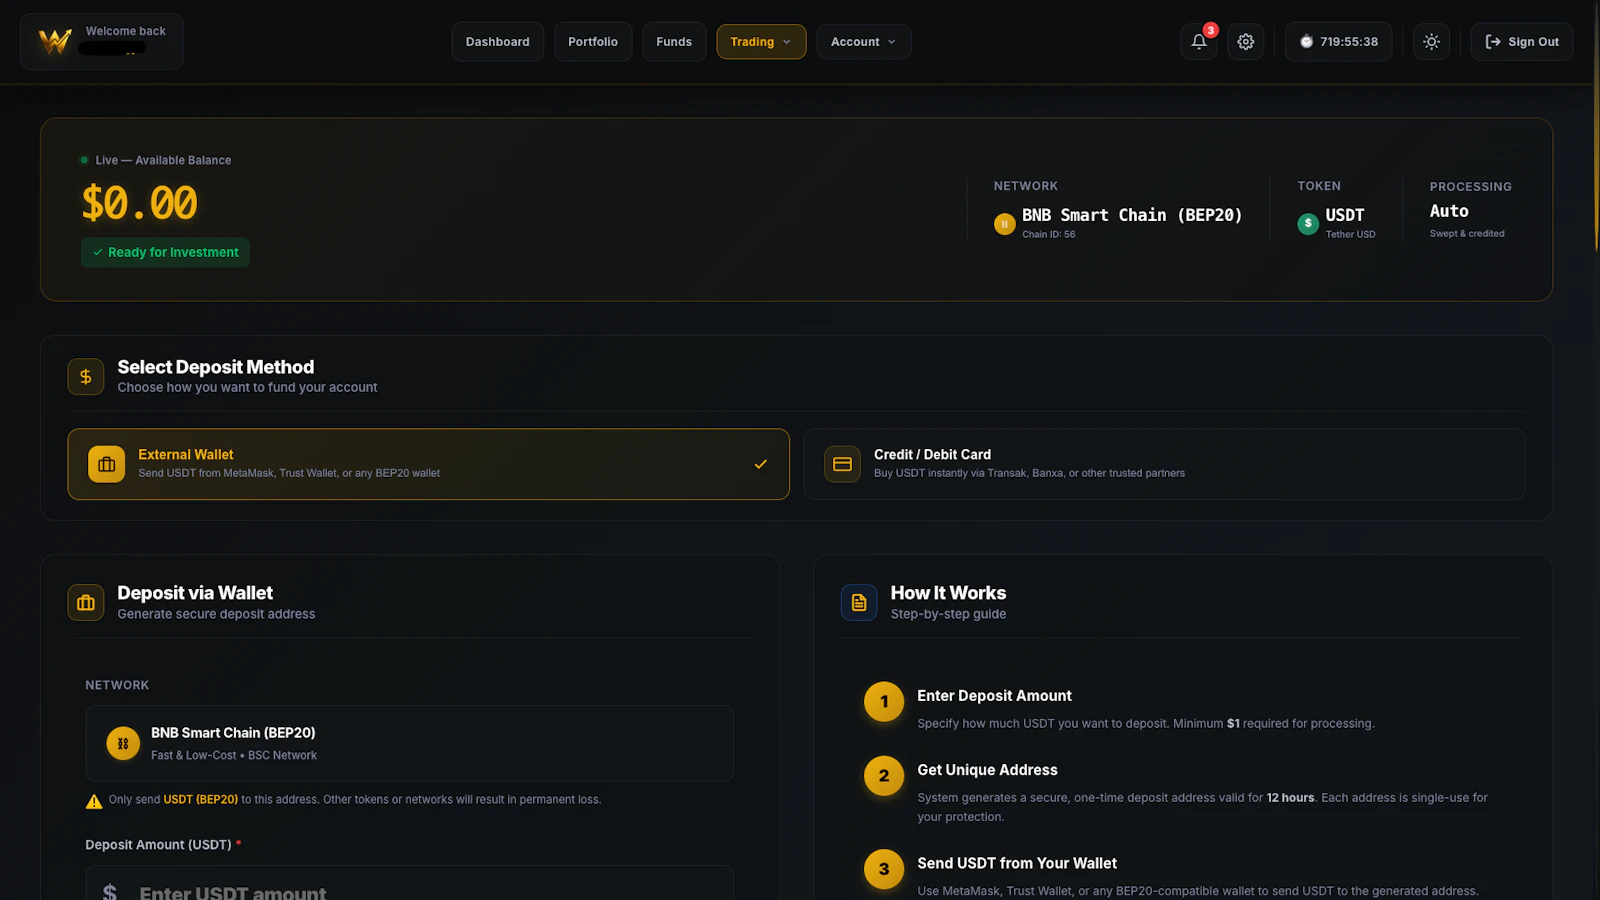Select the External Wallet deposit method
This screenshot has width=1600, height=900.
coord(428,464)
